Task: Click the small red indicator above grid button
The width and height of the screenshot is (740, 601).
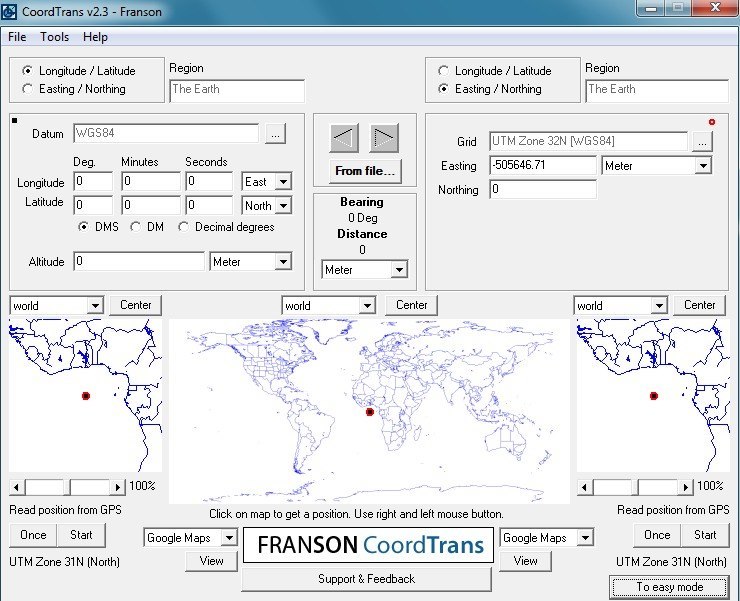Action: [711, 122]
